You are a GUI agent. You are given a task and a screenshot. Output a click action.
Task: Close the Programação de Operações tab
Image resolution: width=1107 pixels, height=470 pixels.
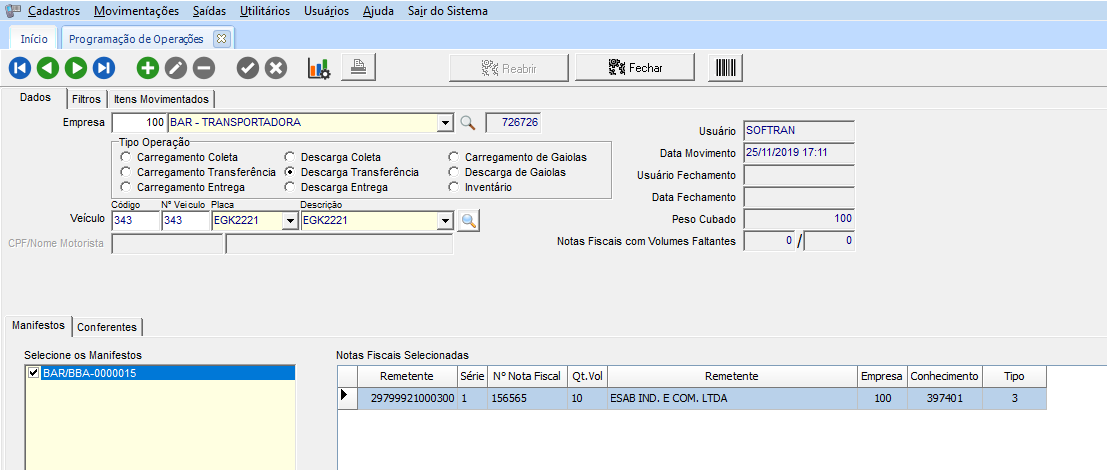[x=221, y=39]
